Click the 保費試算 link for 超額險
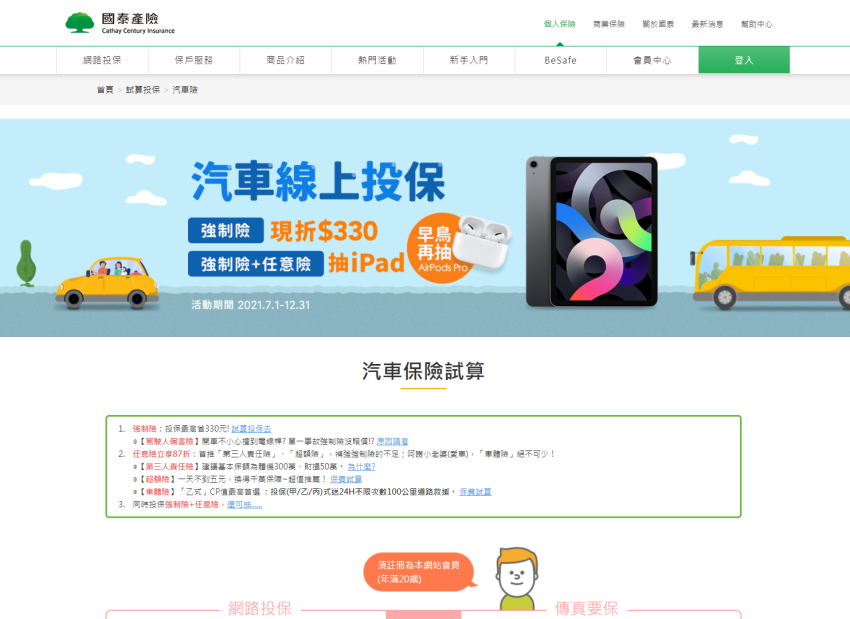This screenshot has height=619, width=850. click(x=346, y=479)
